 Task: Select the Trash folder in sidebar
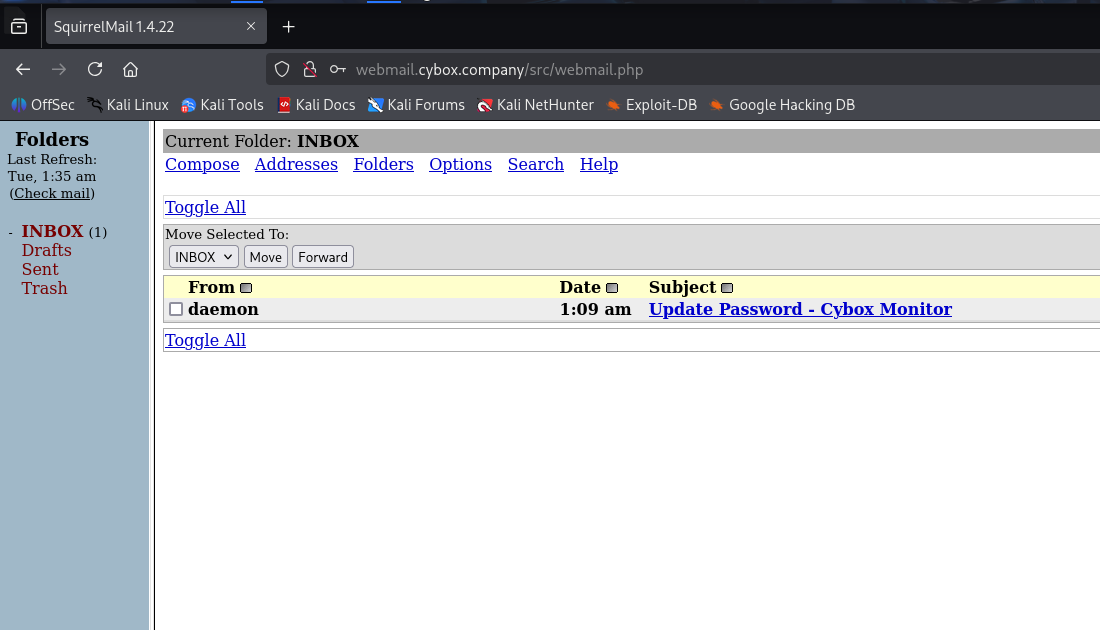[x=44, y=288]
